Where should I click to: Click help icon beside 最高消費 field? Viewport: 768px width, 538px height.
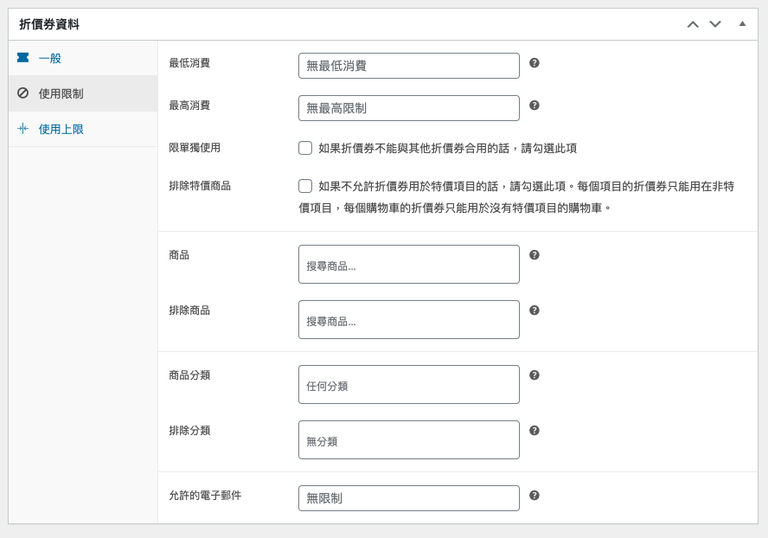tap(534, 105)
